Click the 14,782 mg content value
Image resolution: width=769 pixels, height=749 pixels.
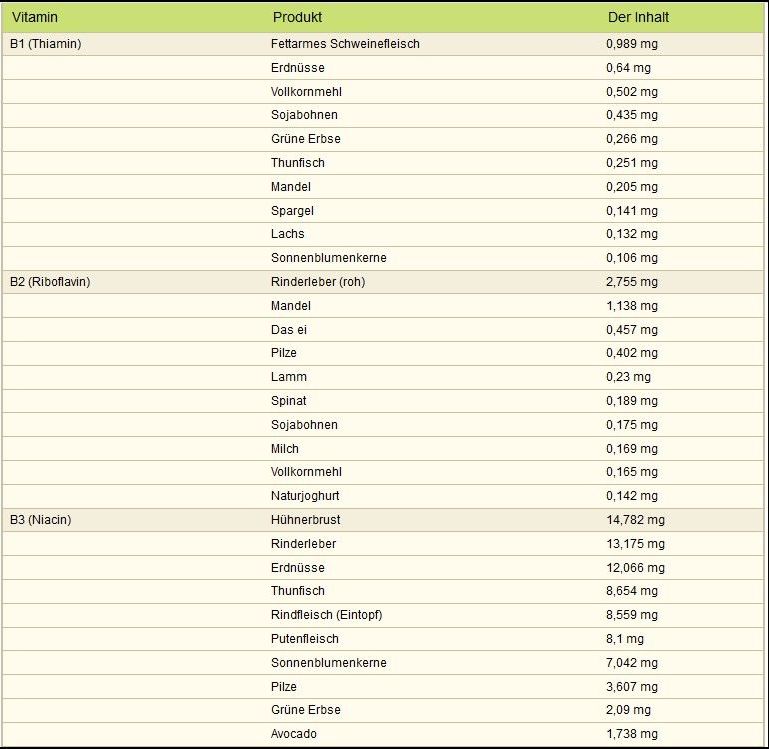click(635, 520)
